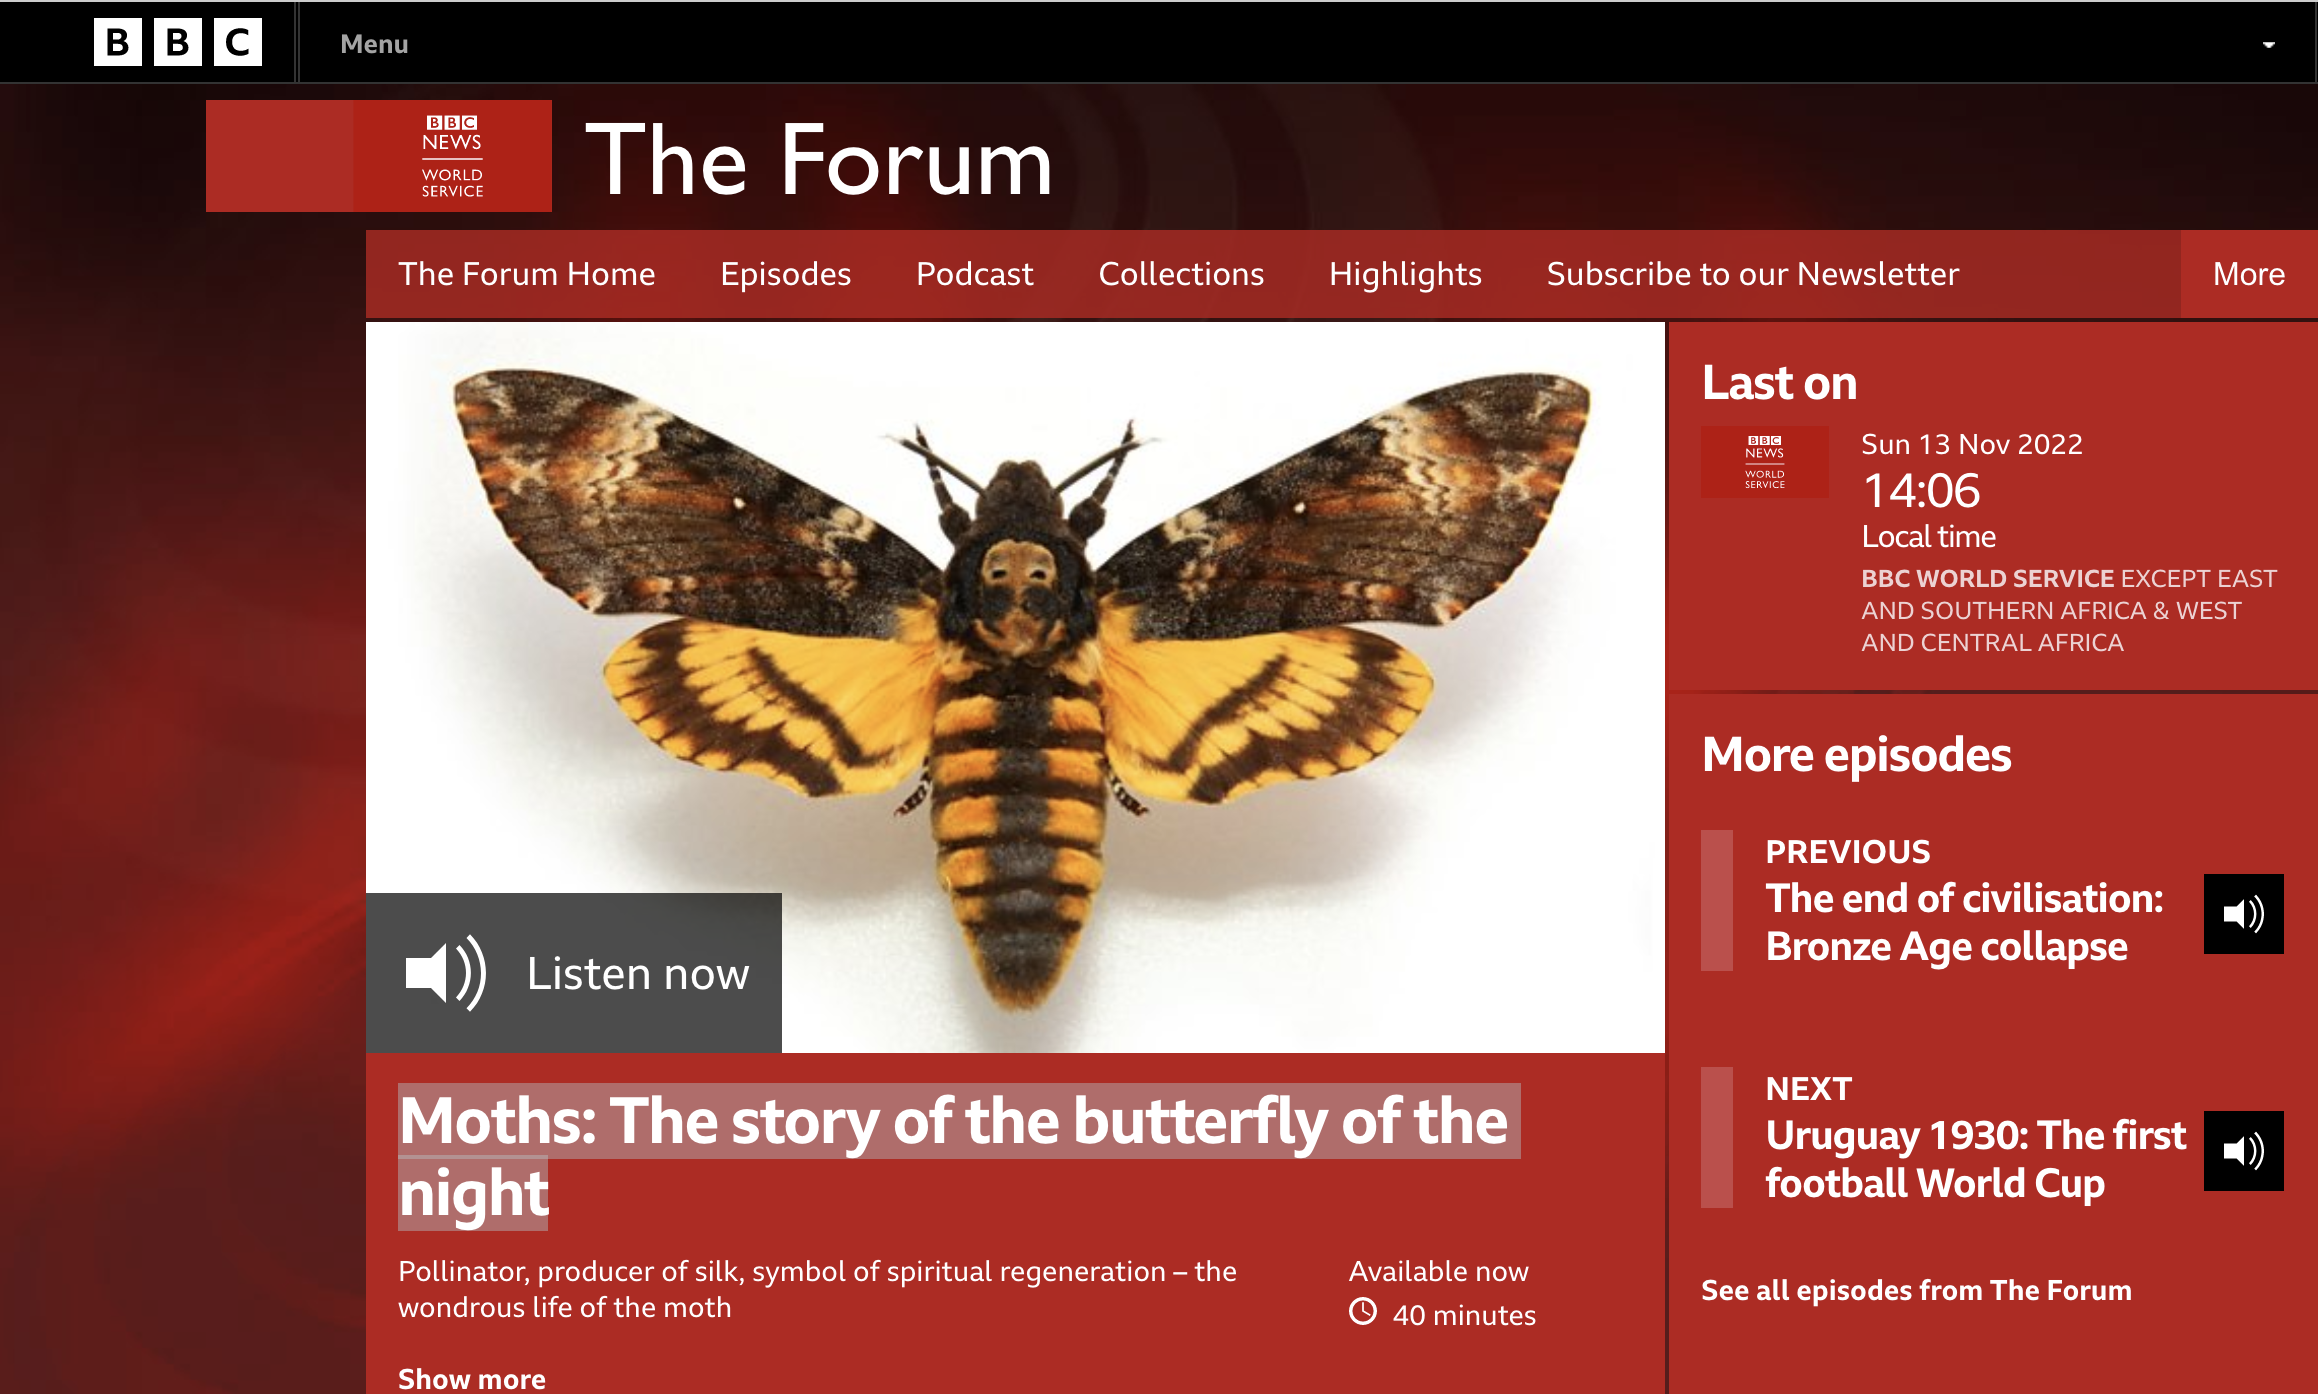Viewport: 2318px width, 1394px height.
Task: Play the Uruguay 1930 episode speaker icon
Action: (x=2243, y=1151)
